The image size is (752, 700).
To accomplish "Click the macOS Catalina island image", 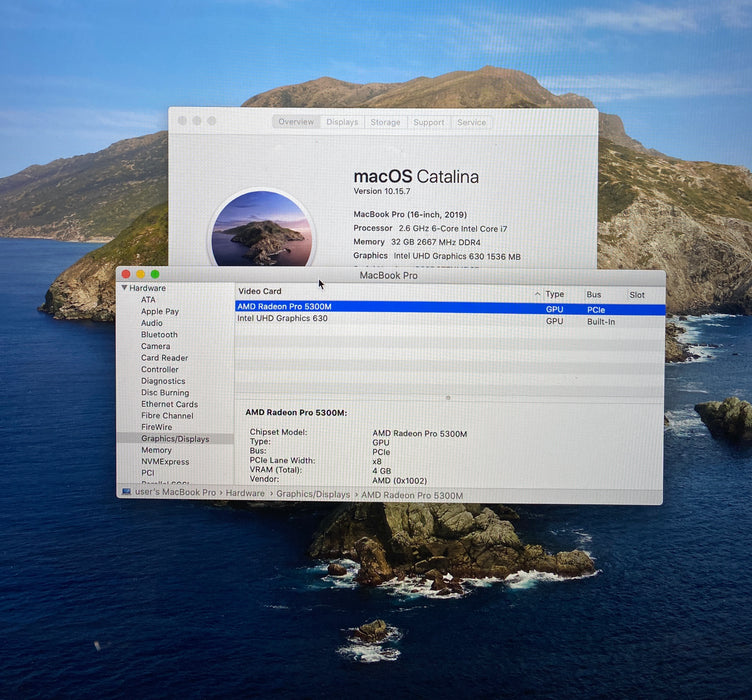I will [x=262, y=228].
